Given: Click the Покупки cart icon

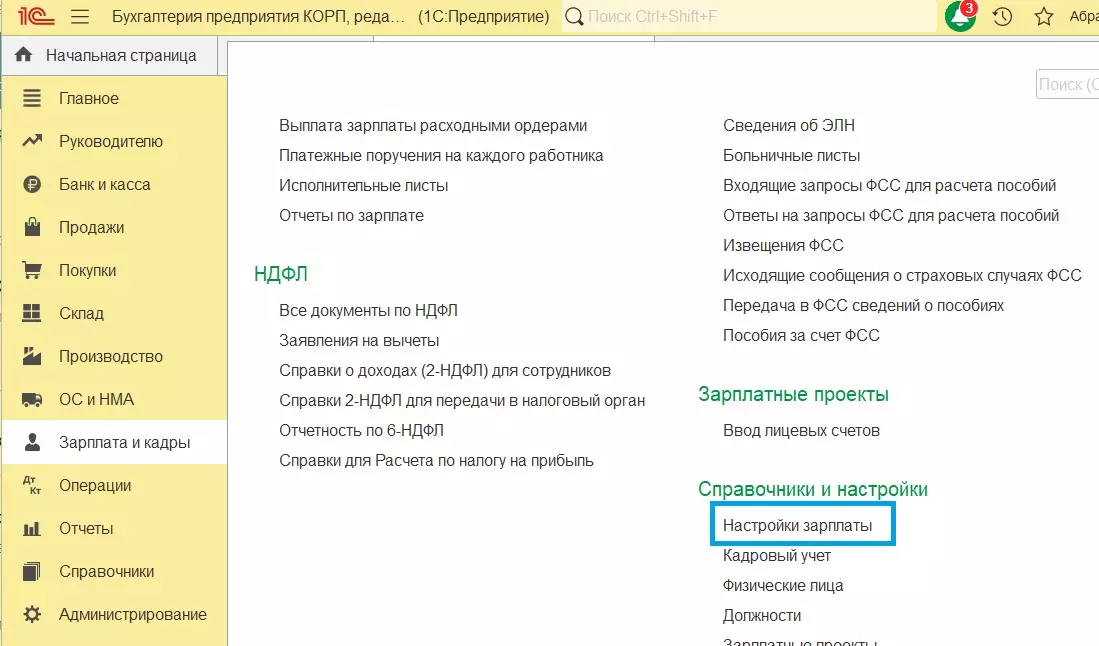Looking at the screenshot, I should [x=32, y=270].
